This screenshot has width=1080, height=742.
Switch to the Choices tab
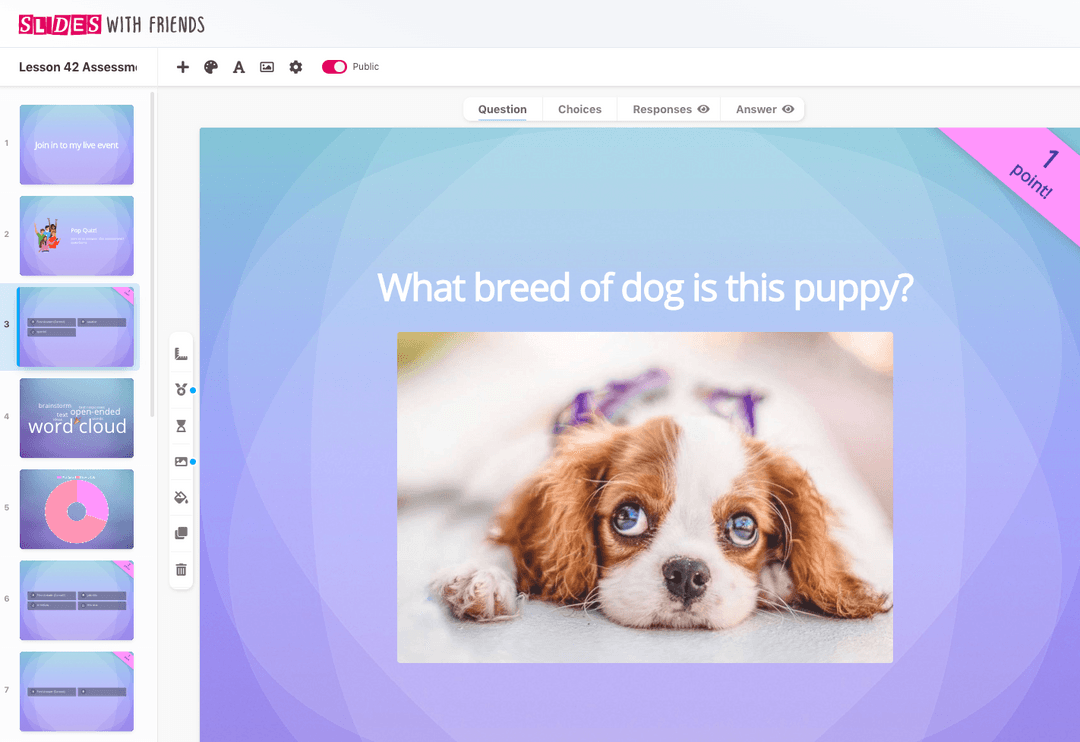579,108
